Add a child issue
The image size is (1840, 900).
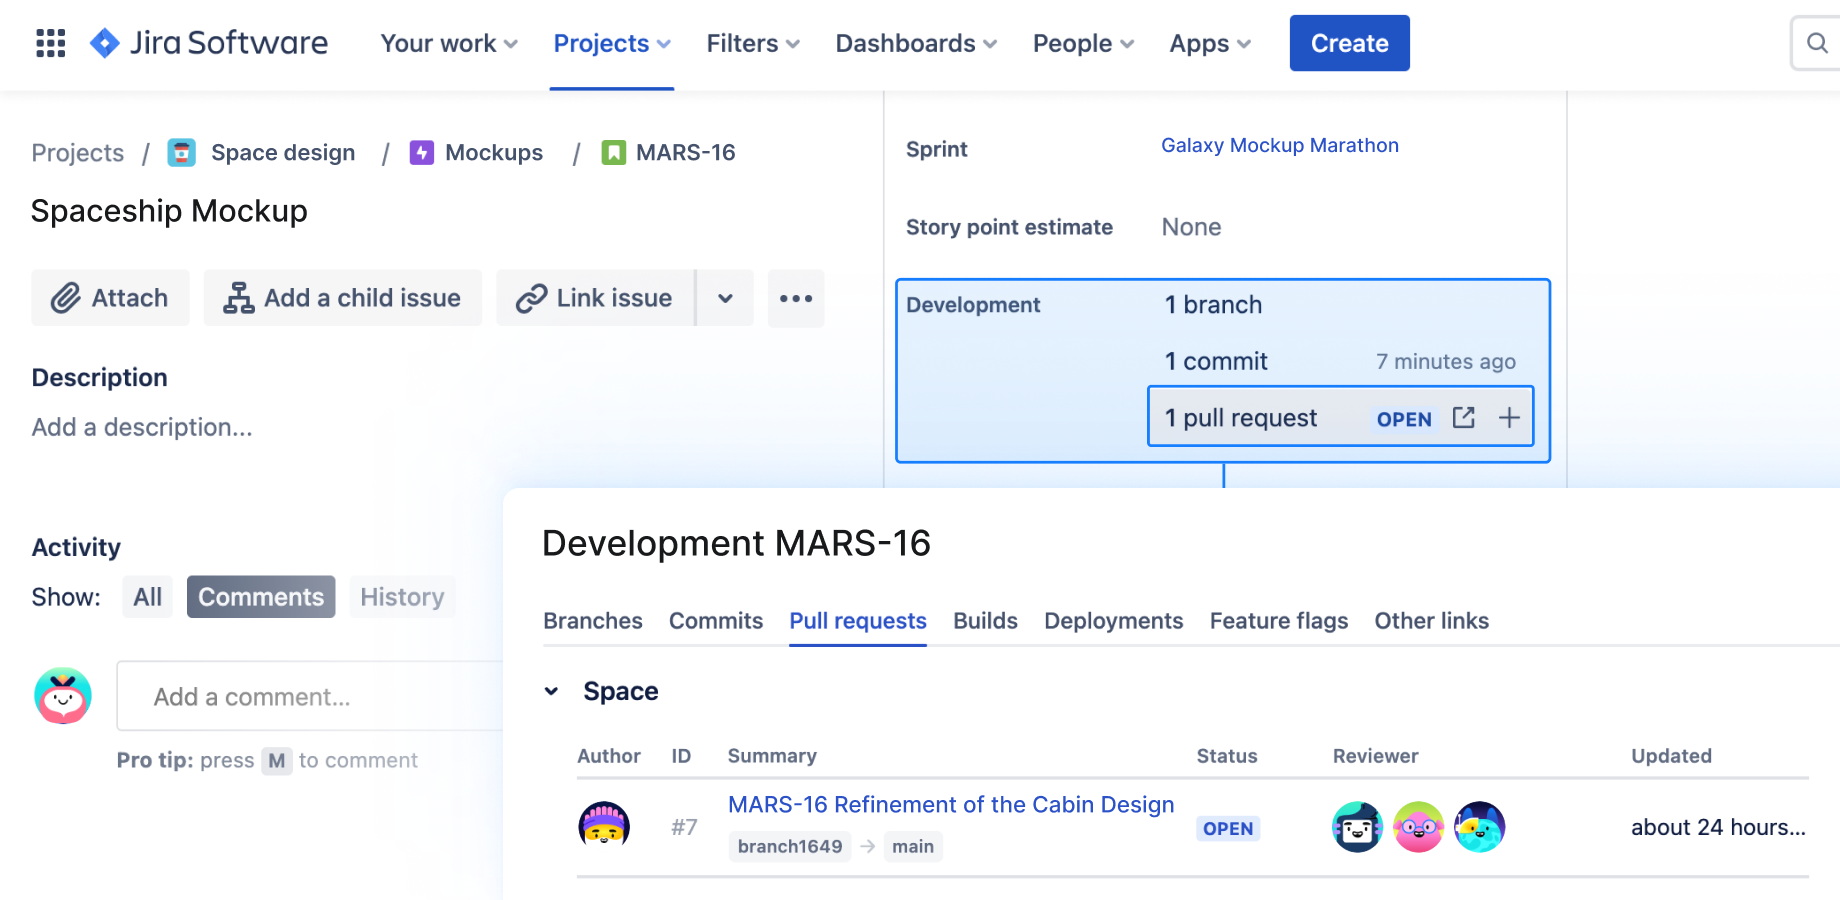[x=343, y=298]
